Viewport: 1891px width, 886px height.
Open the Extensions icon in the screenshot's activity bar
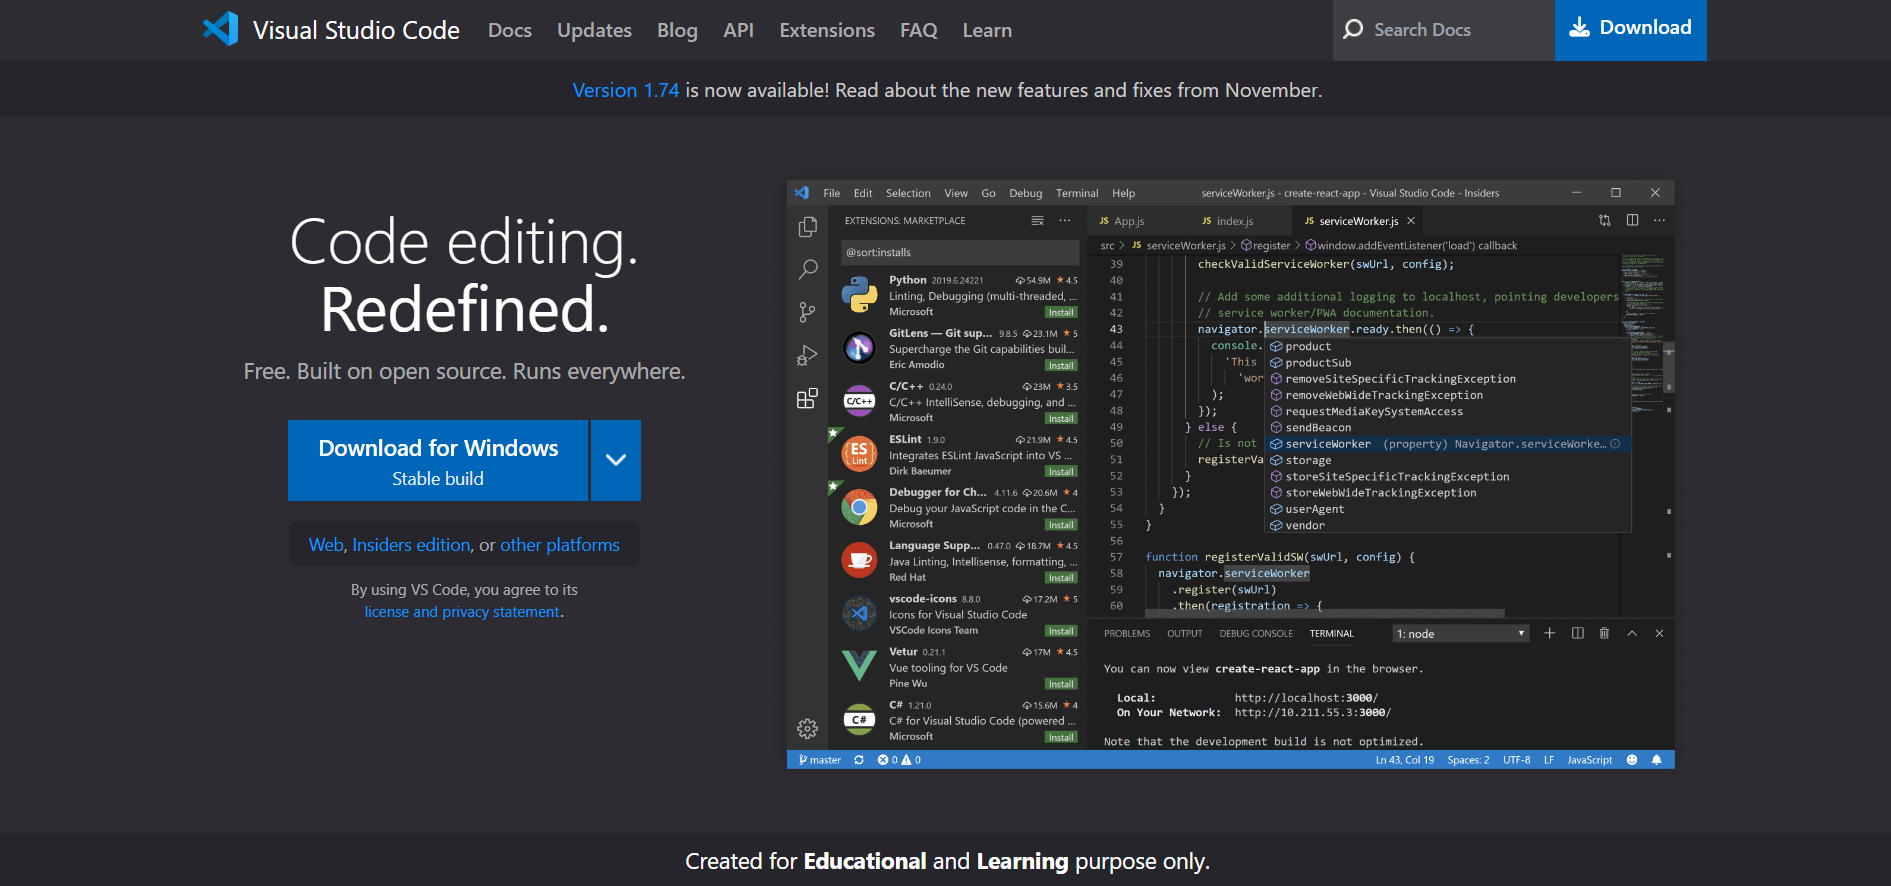tap(808, 398)
